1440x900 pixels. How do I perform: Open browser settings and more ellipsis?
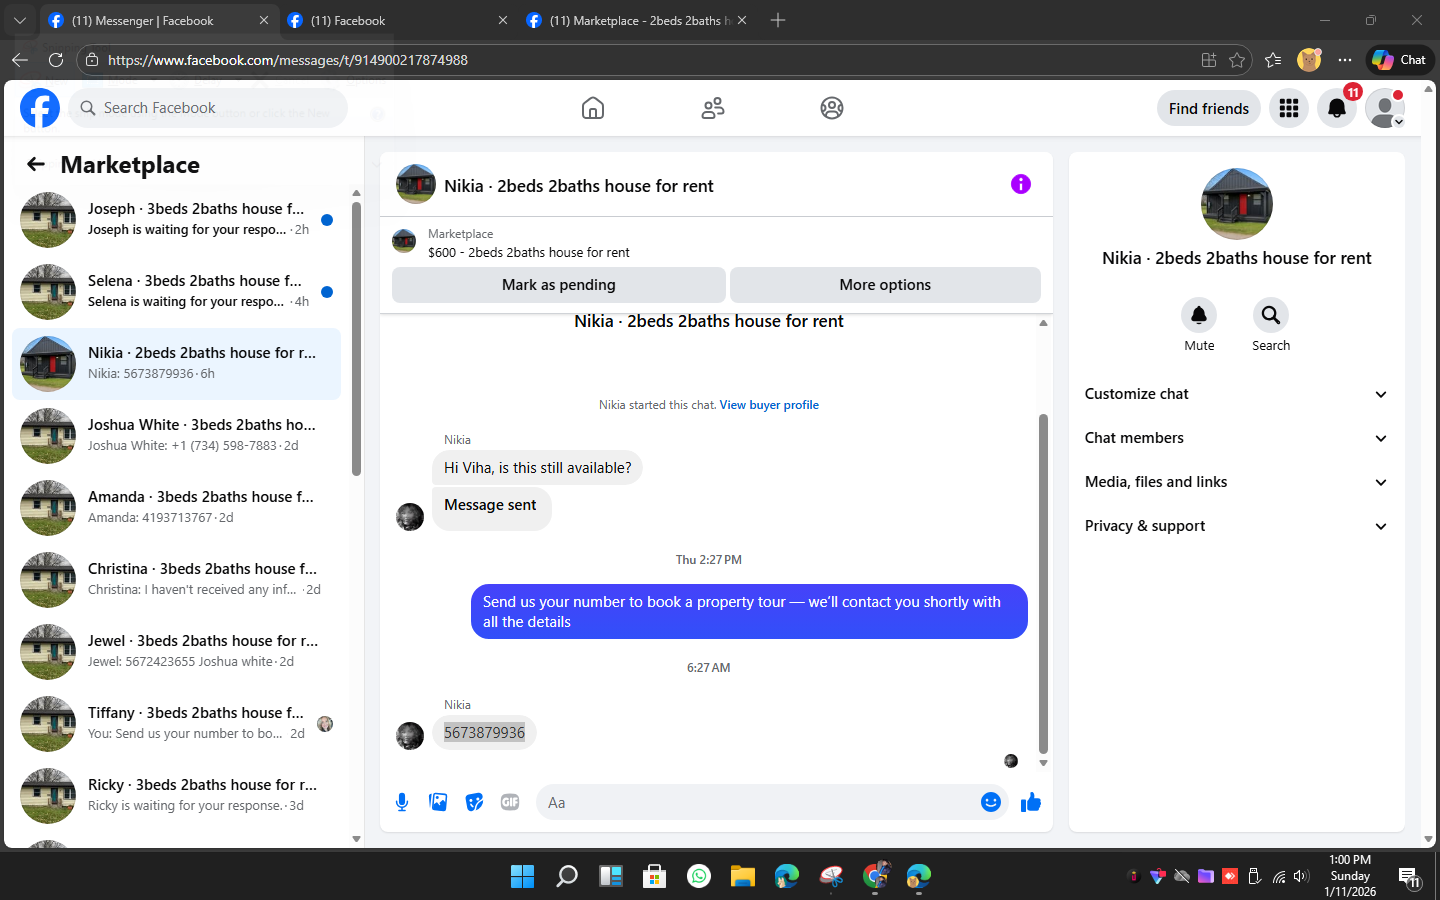click(x=1345, y=60)
